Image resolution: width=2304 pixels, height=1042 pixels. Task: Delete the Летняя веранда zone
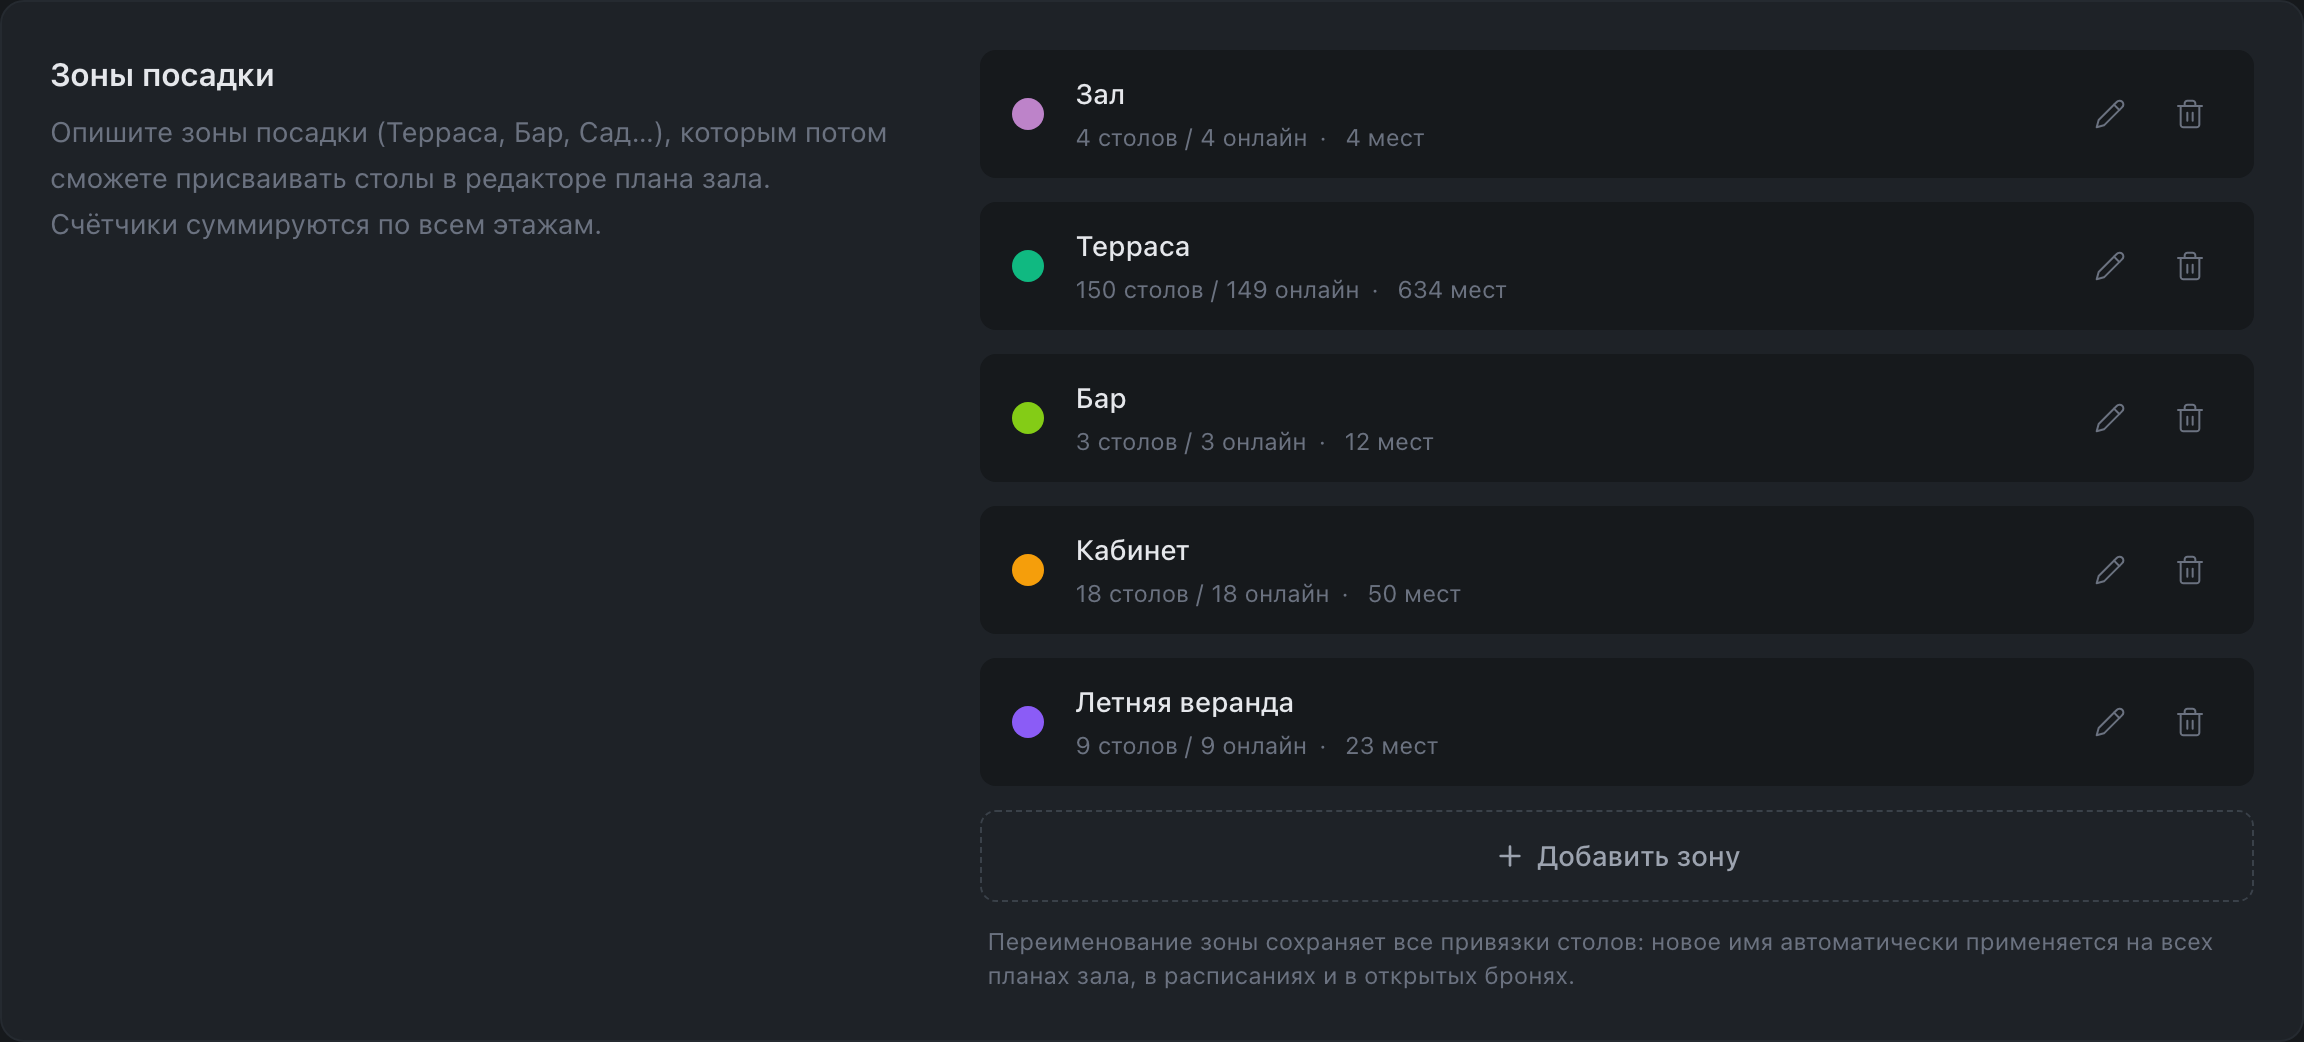point(2190,722)
